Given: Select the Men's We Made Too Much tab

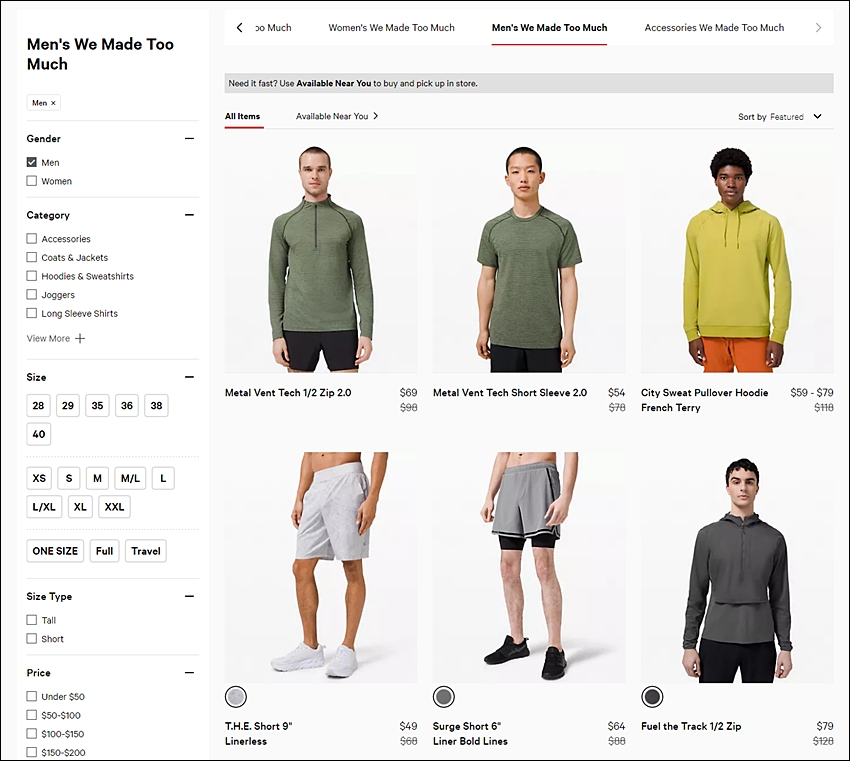Looking at the screenshot, I should click(549, 28).
